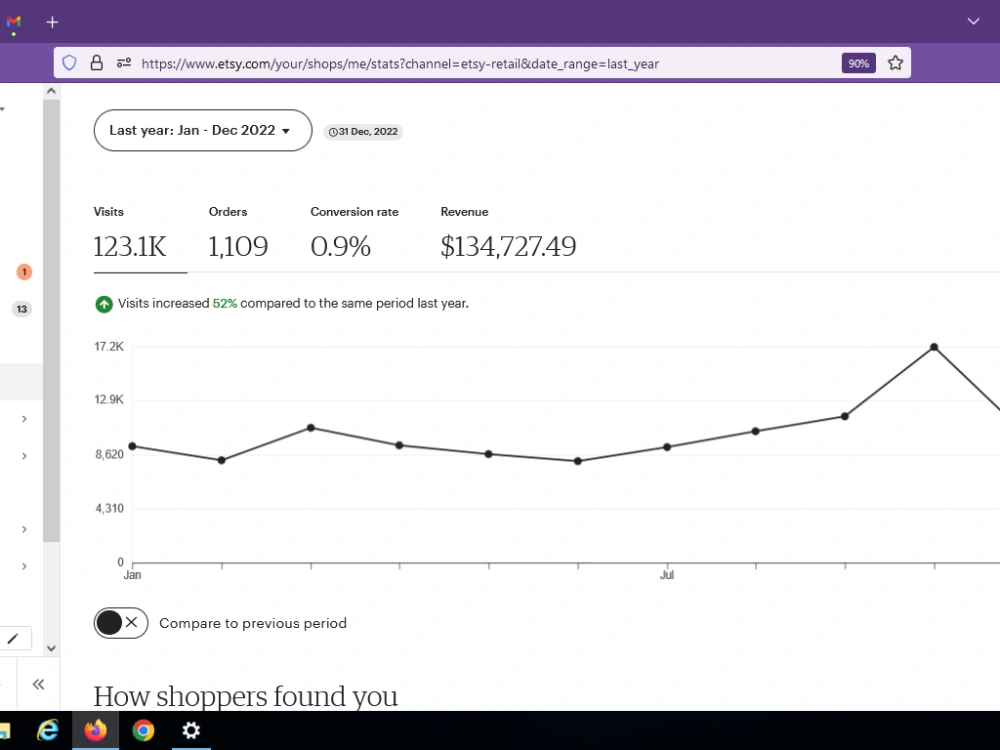Click the sidebar scroll up arrow
The width and height of the screenshot is (1000, 750).
click(x=52, y=91)
